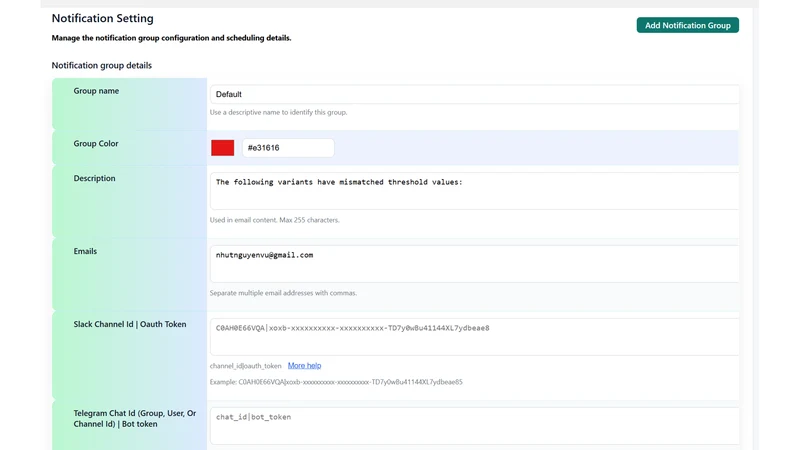
Task: Click the Add Notification Group button
Action: [x=687, y=25]
